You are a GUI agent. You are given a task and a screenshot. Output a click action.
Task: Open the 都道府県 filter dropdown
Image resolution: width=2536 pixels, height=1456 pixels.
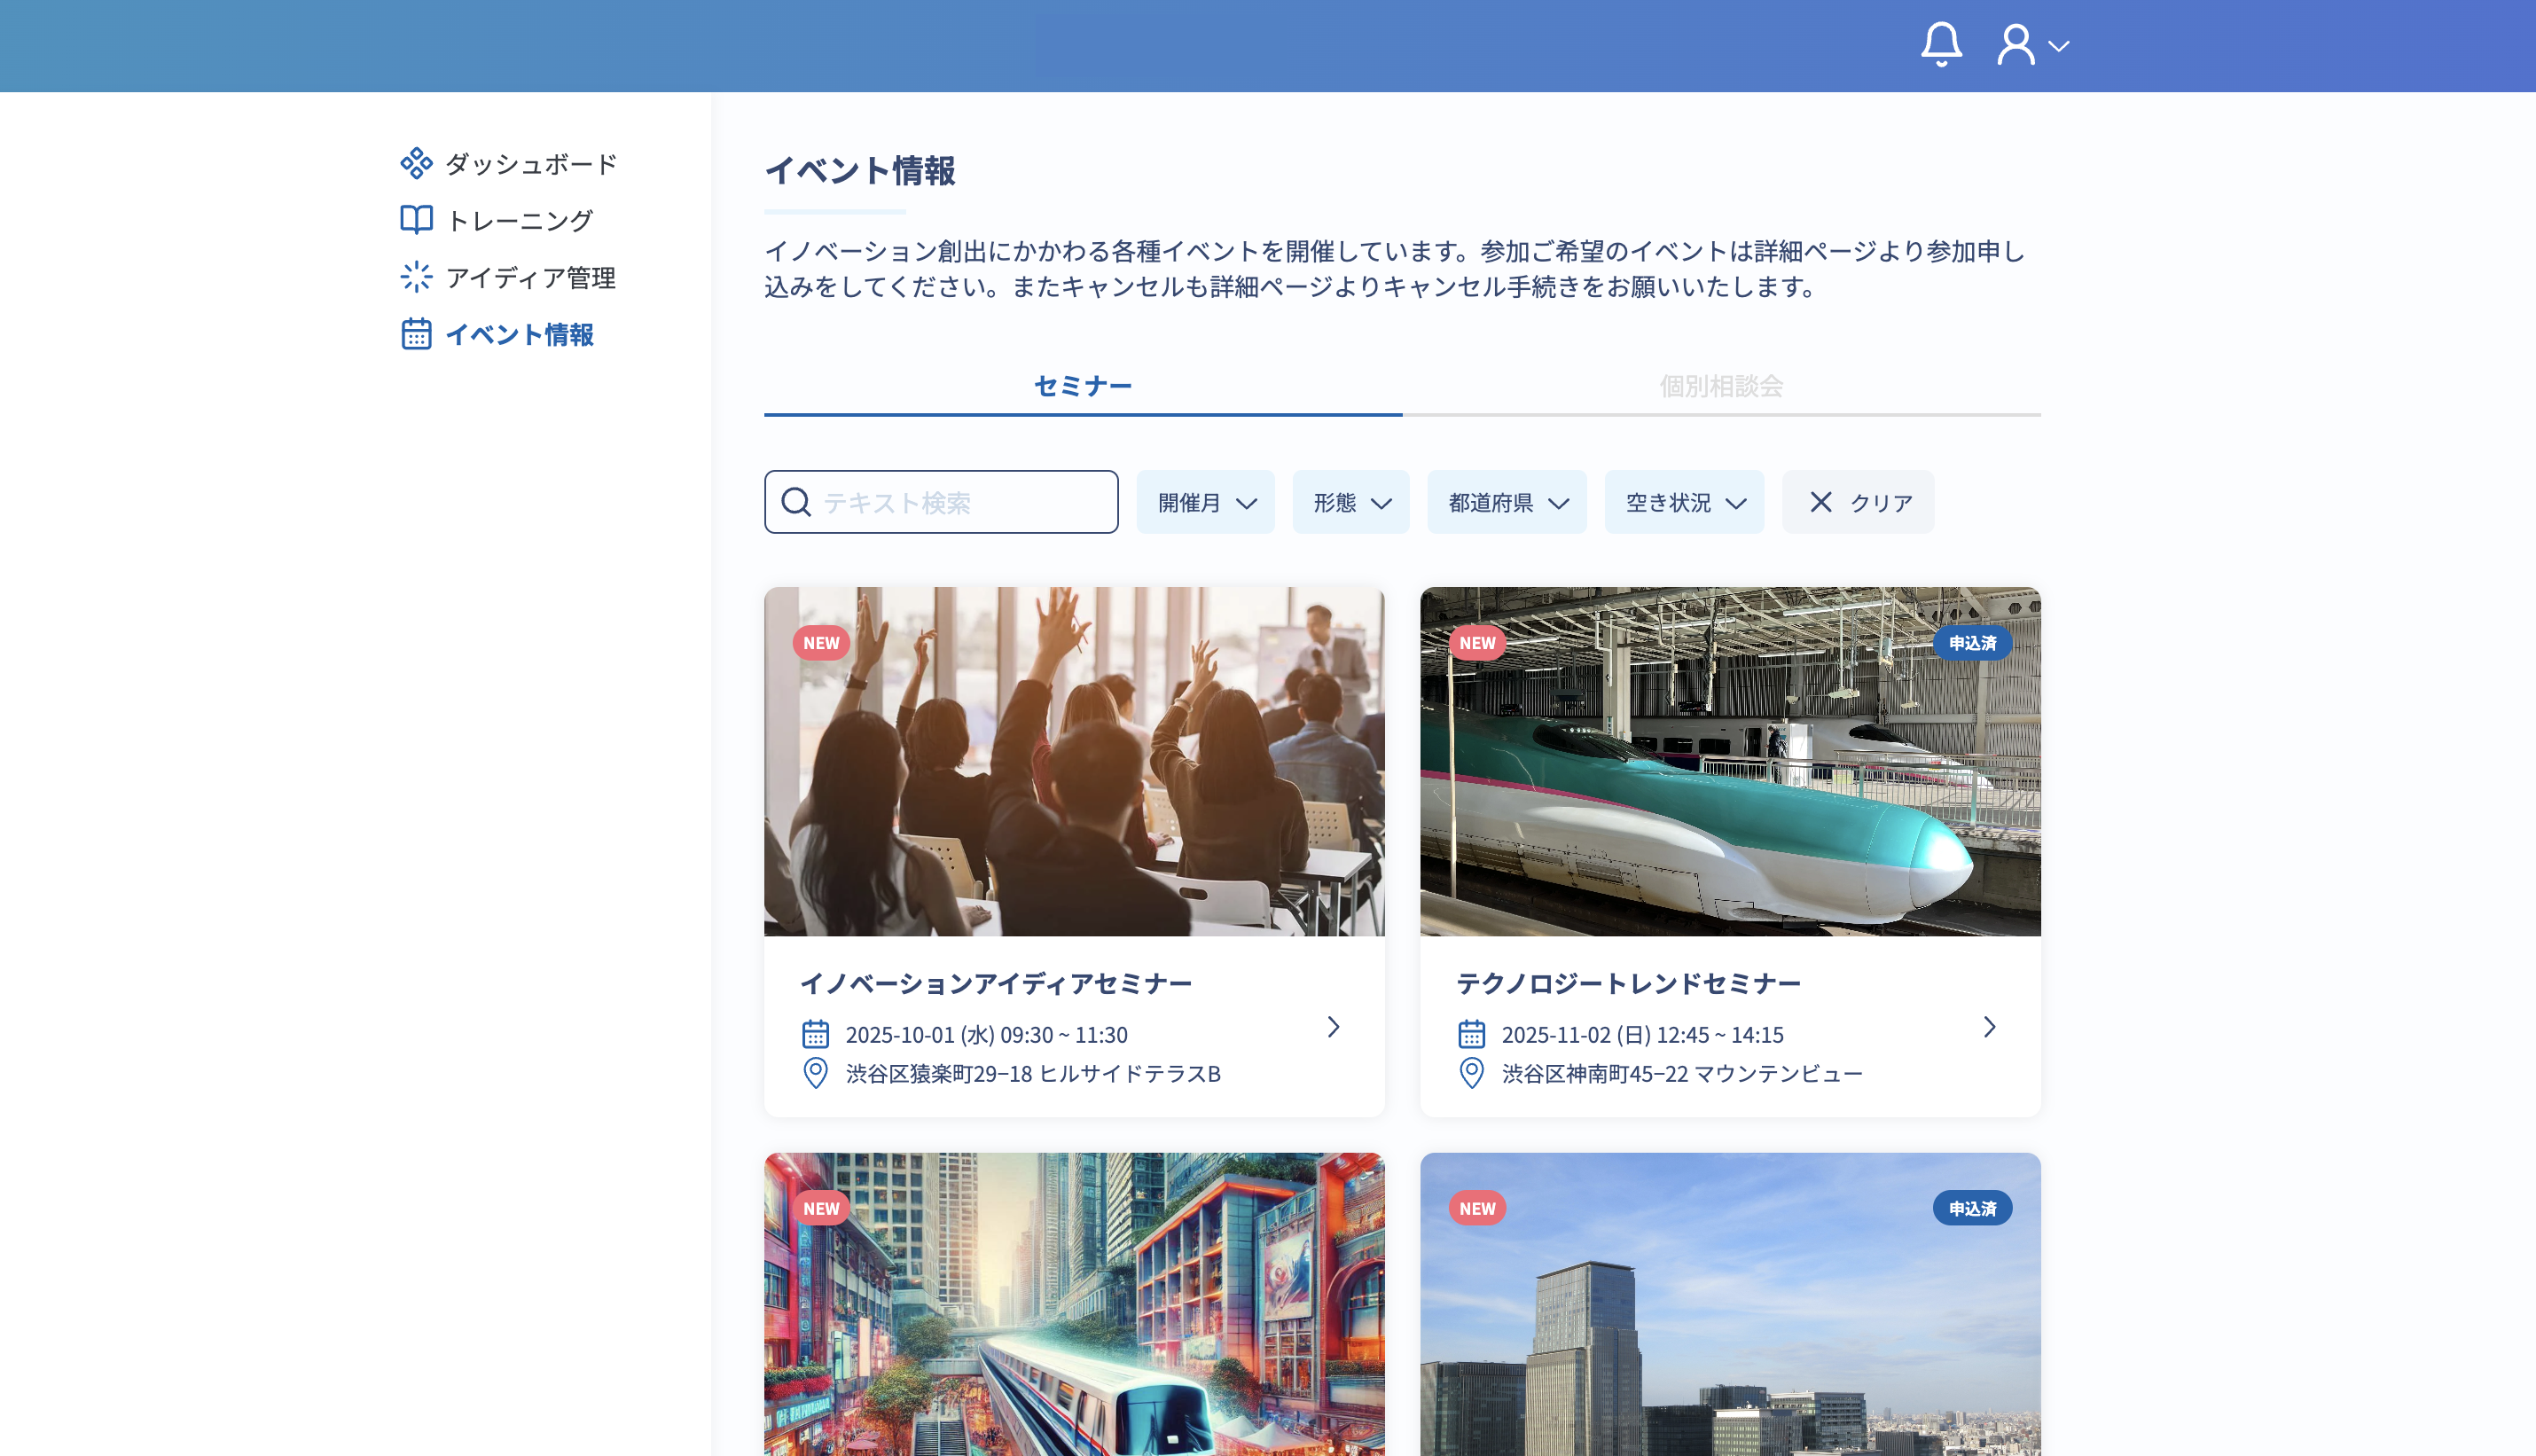pyautogui.click(x=1506, y=502)
